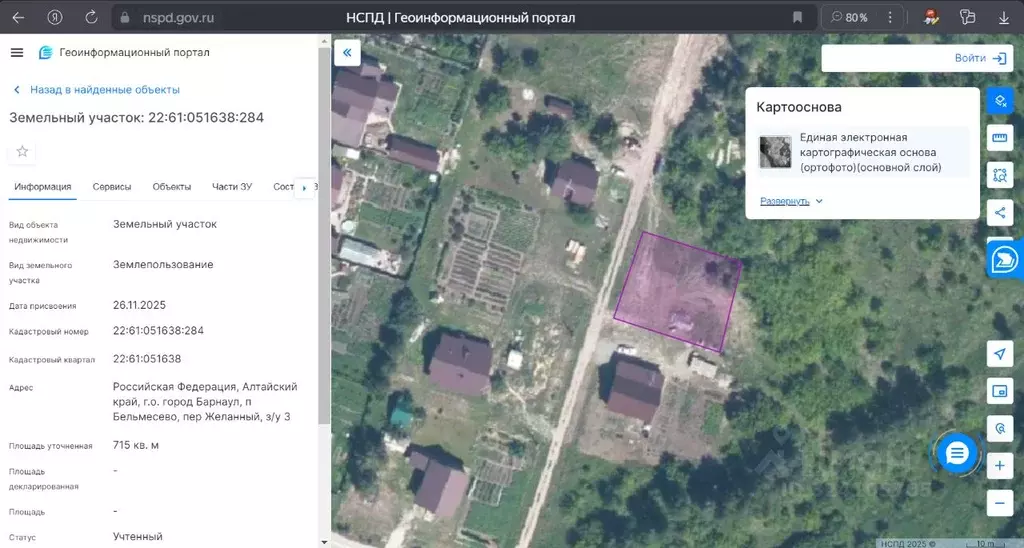Collapse the left info panel

347,53
